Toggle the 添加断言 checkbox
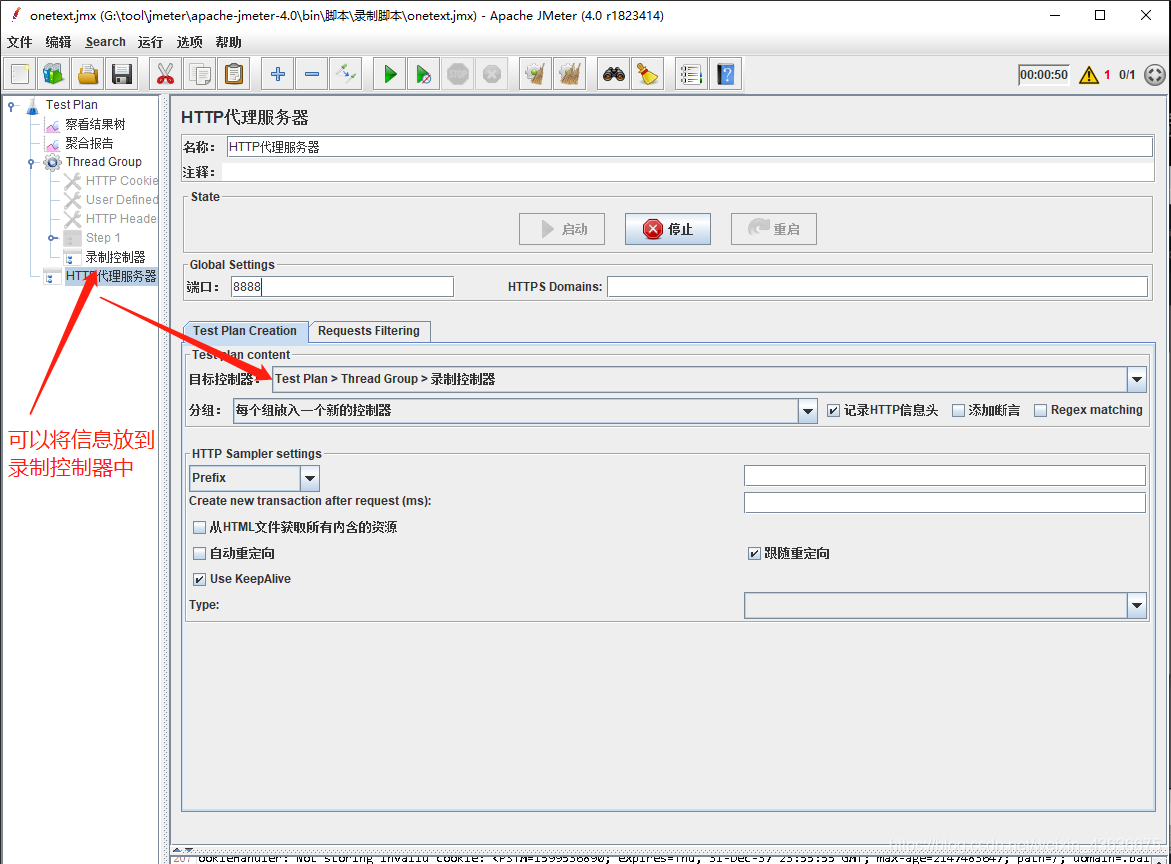 tap(958, 411)
